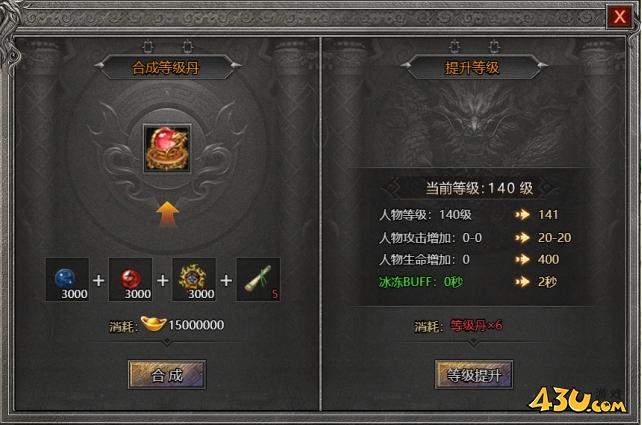Select the bamboo scroll material slot

[258, 280]
